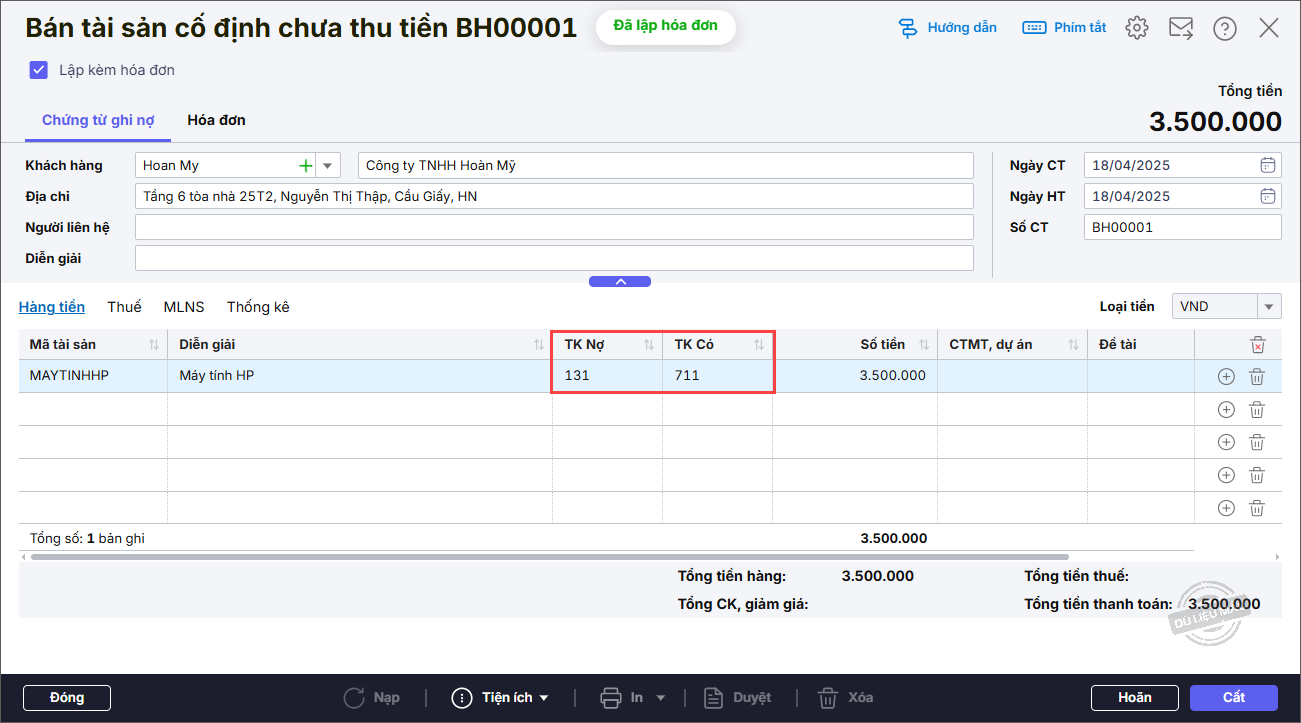Click the Đề tài column header
The image size is (1301, 723).
click(x=1141, y=345)
